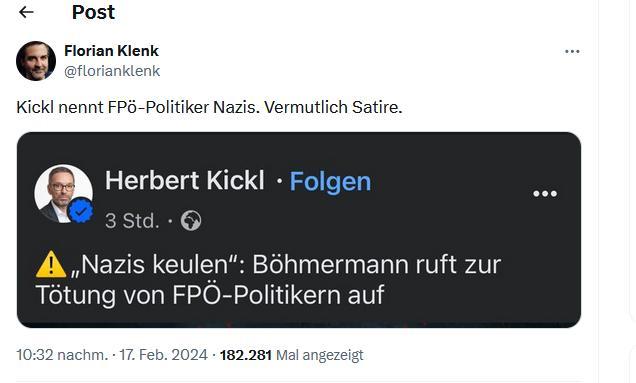
Task: Click the globe public visibility icon
Action: point(191,221)
